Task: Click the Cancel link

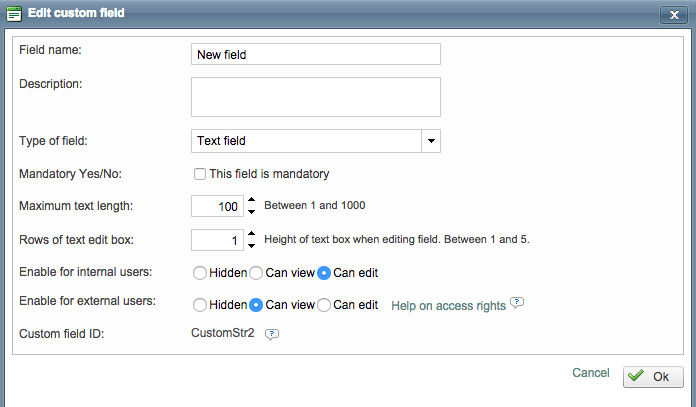Action: pos(590,373)
